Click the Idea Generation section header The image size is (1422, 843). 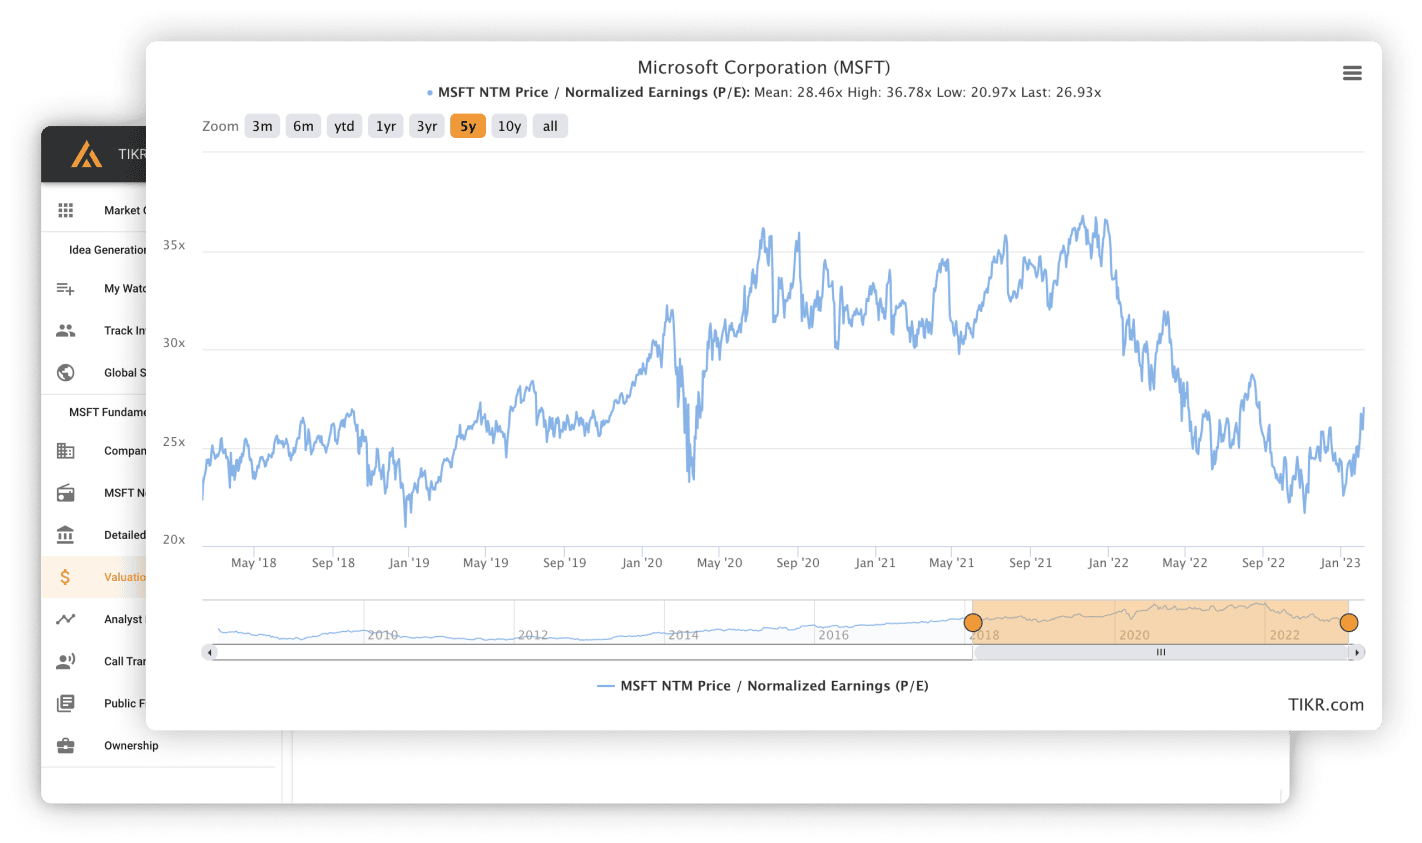(107, 250)
